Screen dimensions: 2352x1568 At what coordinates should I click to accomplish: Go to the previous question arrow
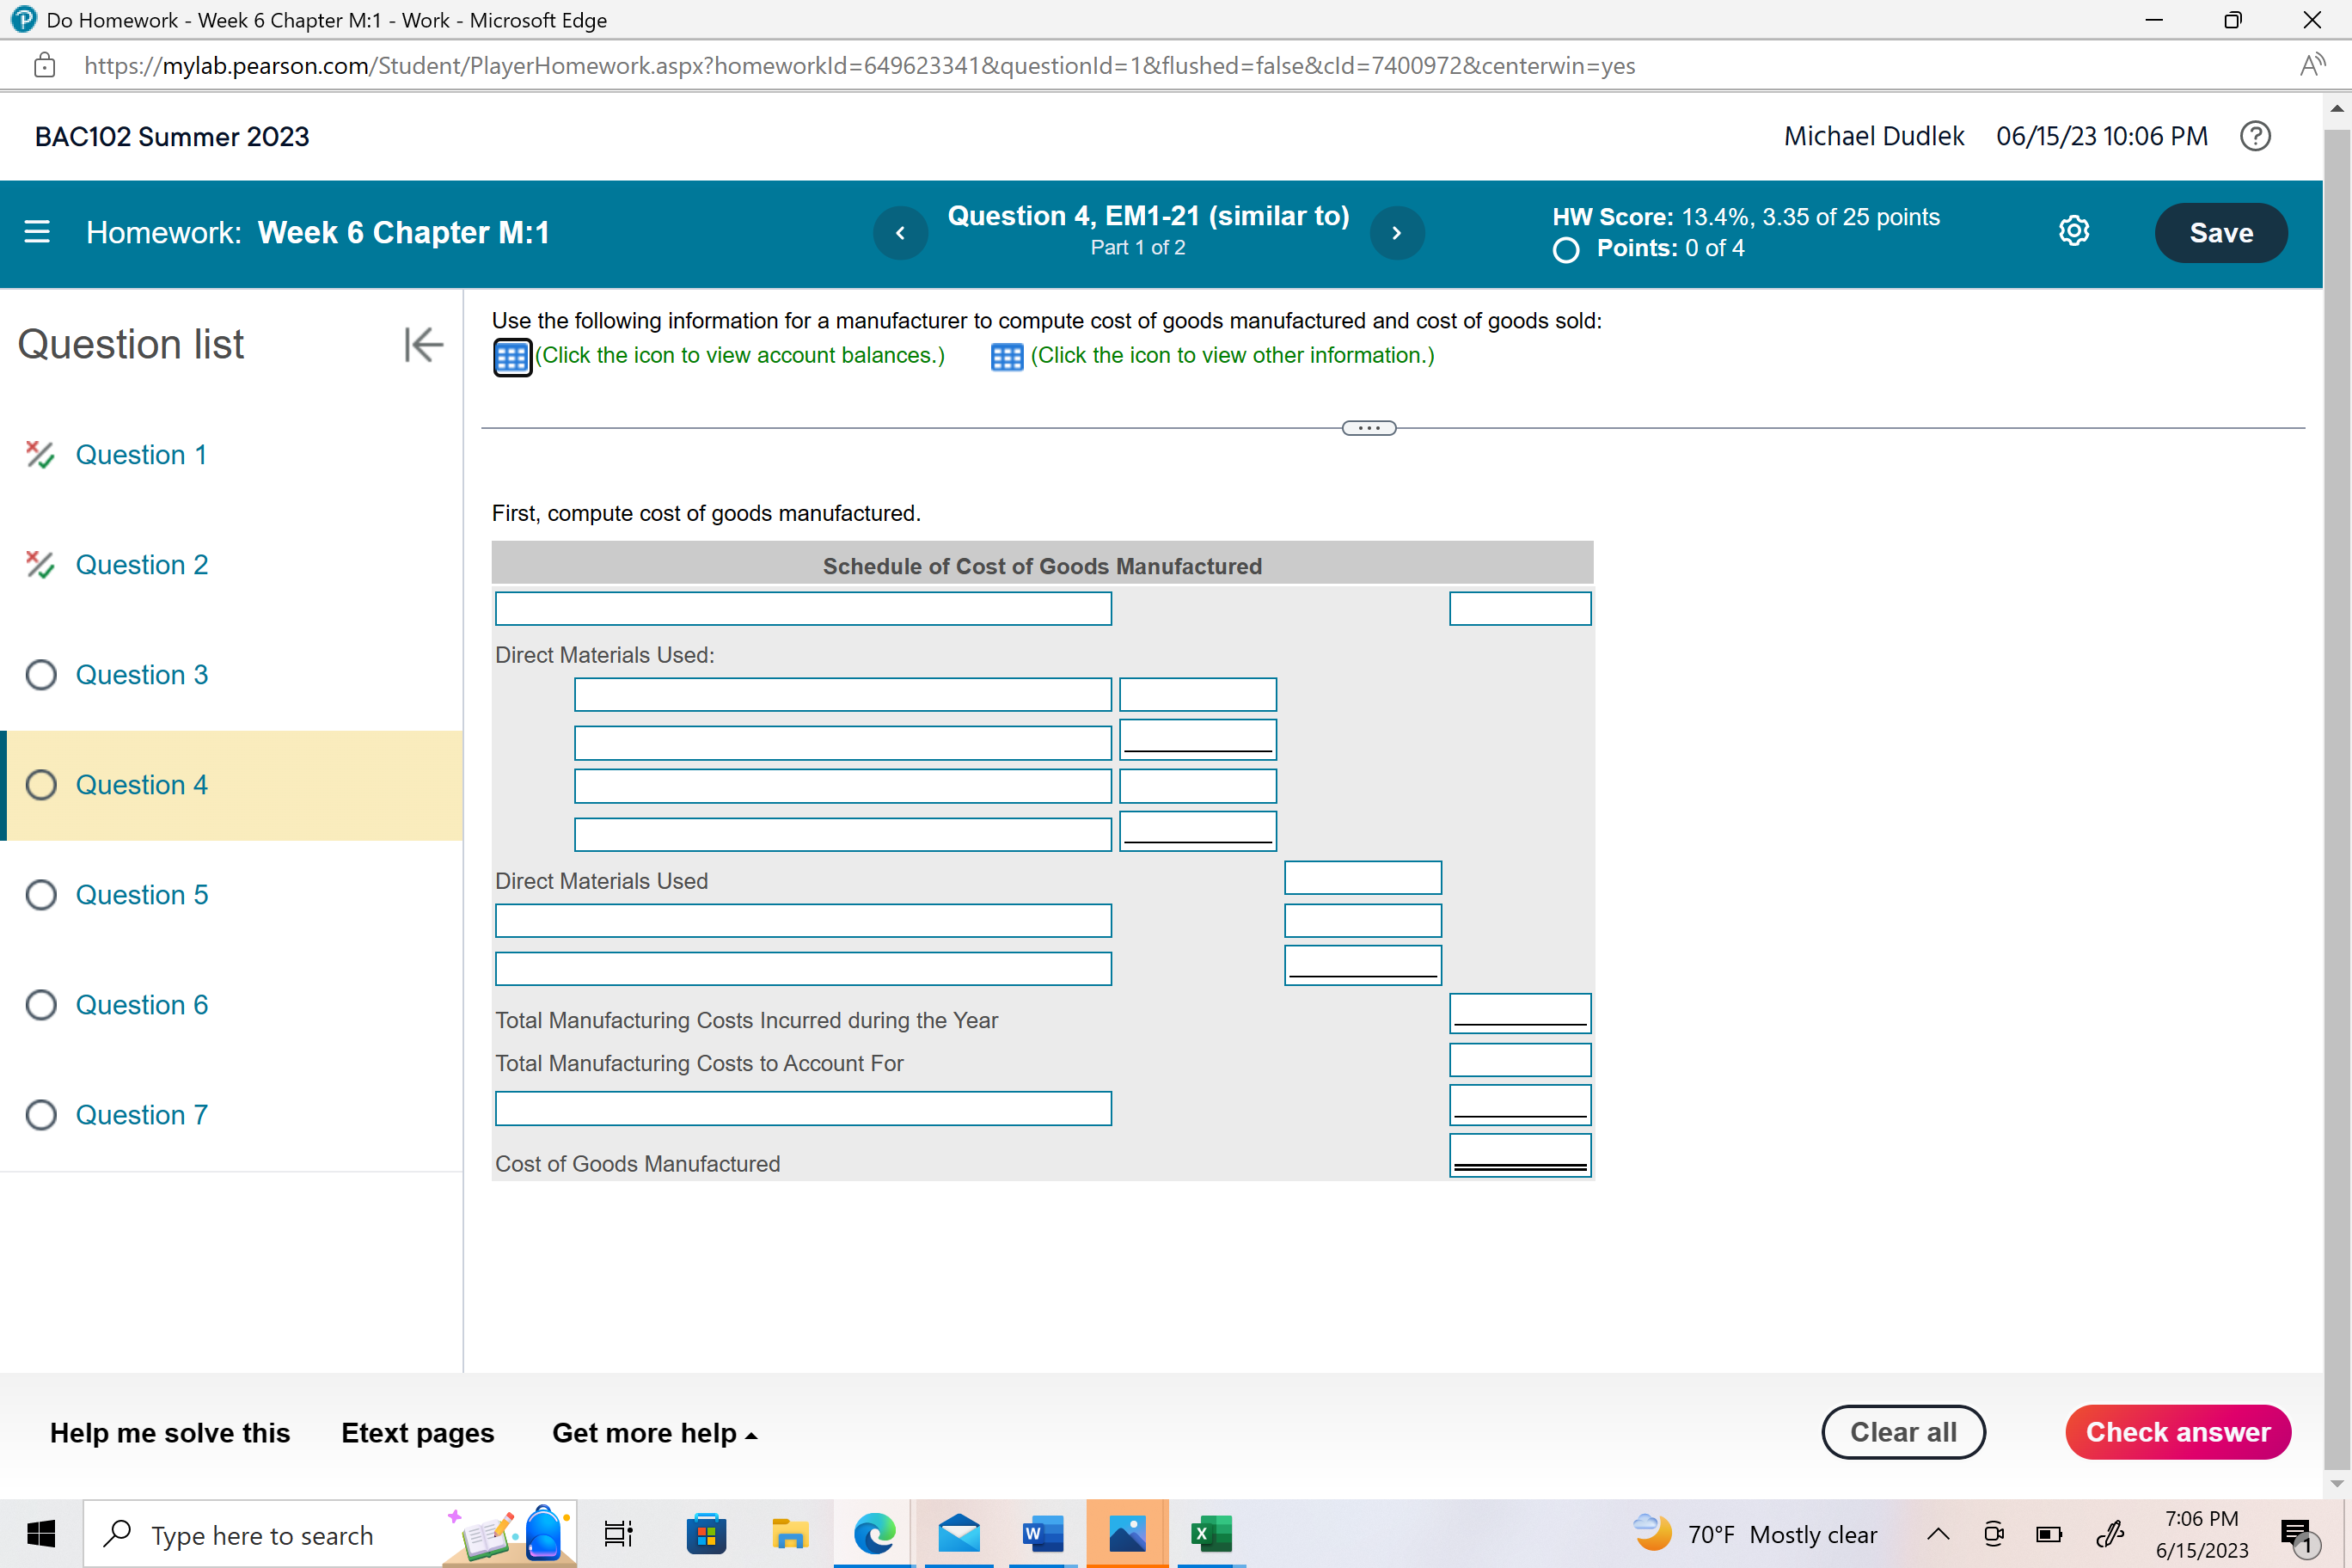point(900,233)
